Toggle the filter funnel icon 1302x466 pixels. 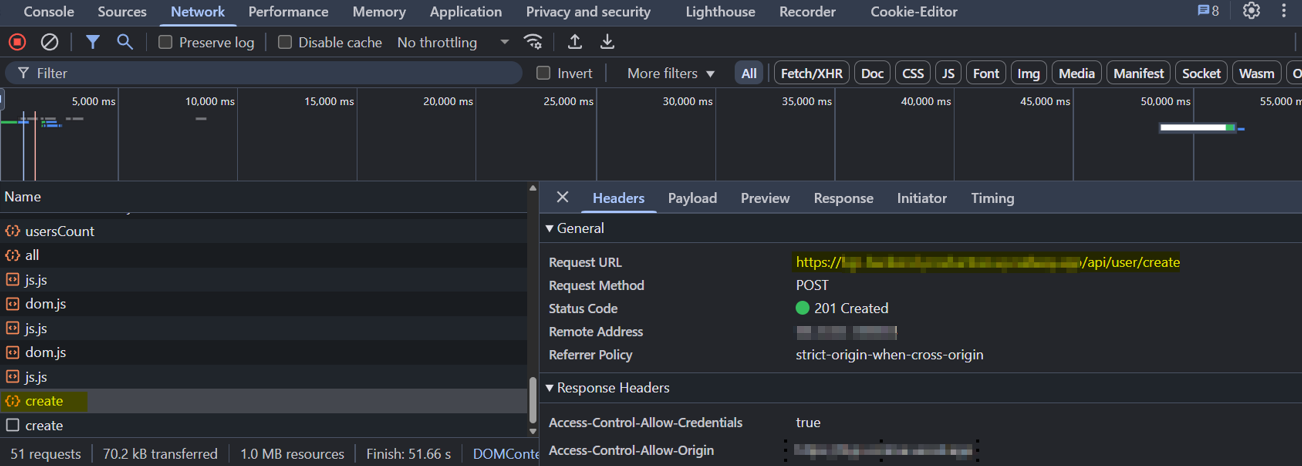tap(92, 42)
